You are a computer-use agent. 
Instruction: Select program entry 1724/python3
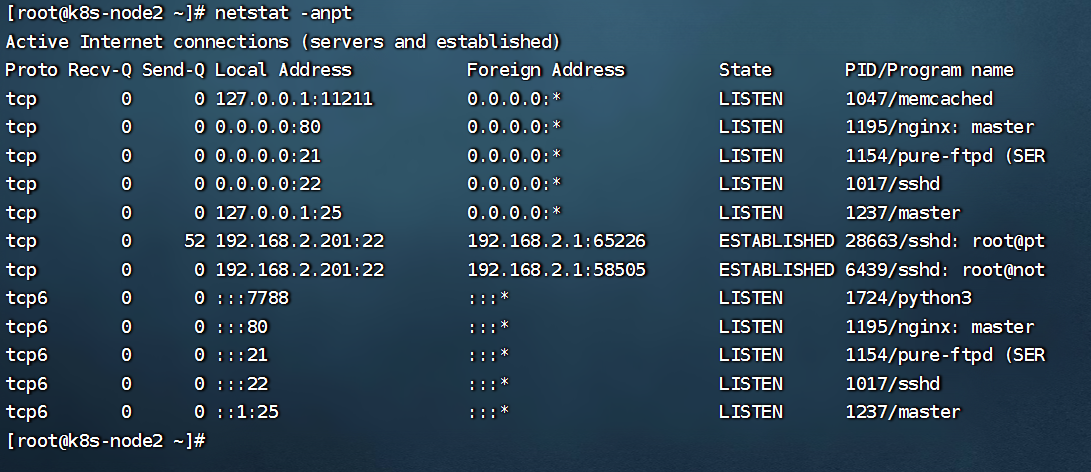(x=908, y=299)
